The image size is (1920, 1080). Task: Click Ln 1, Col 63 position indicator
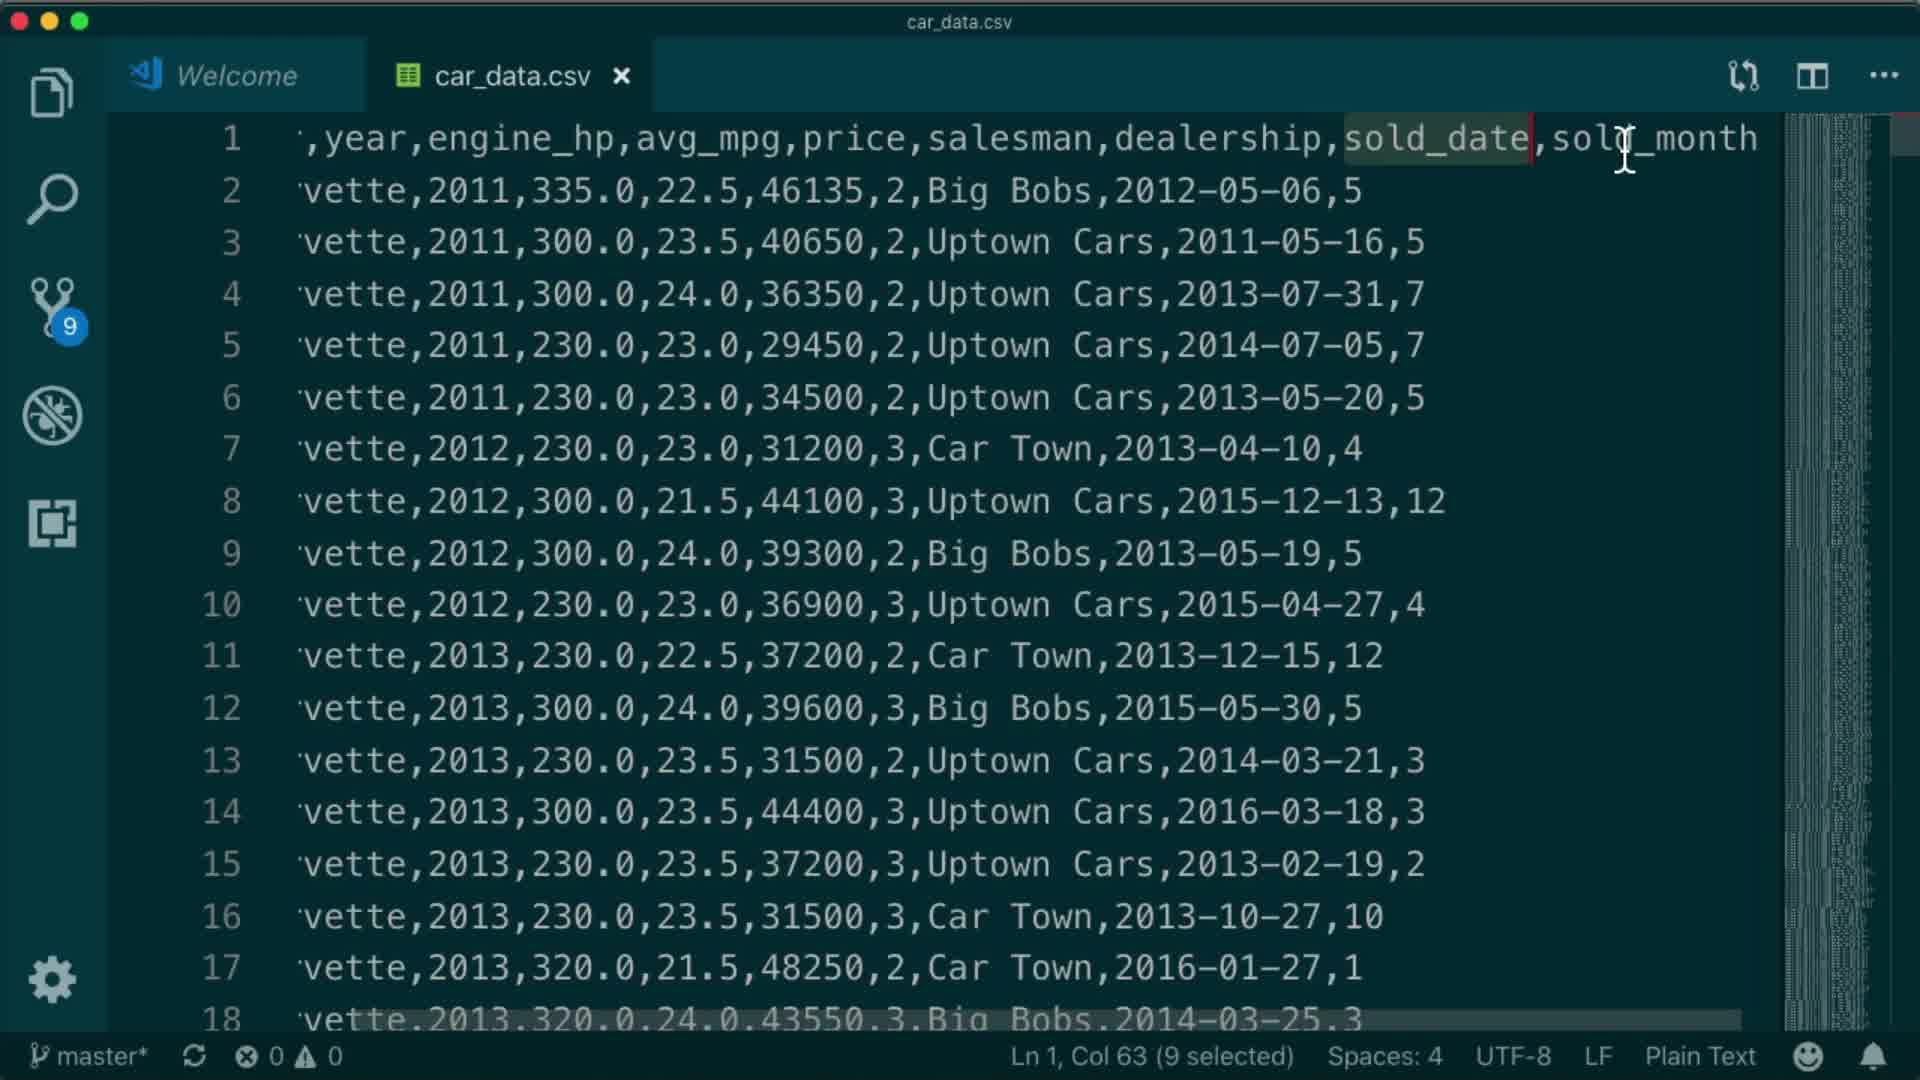pos(1150,1056)
